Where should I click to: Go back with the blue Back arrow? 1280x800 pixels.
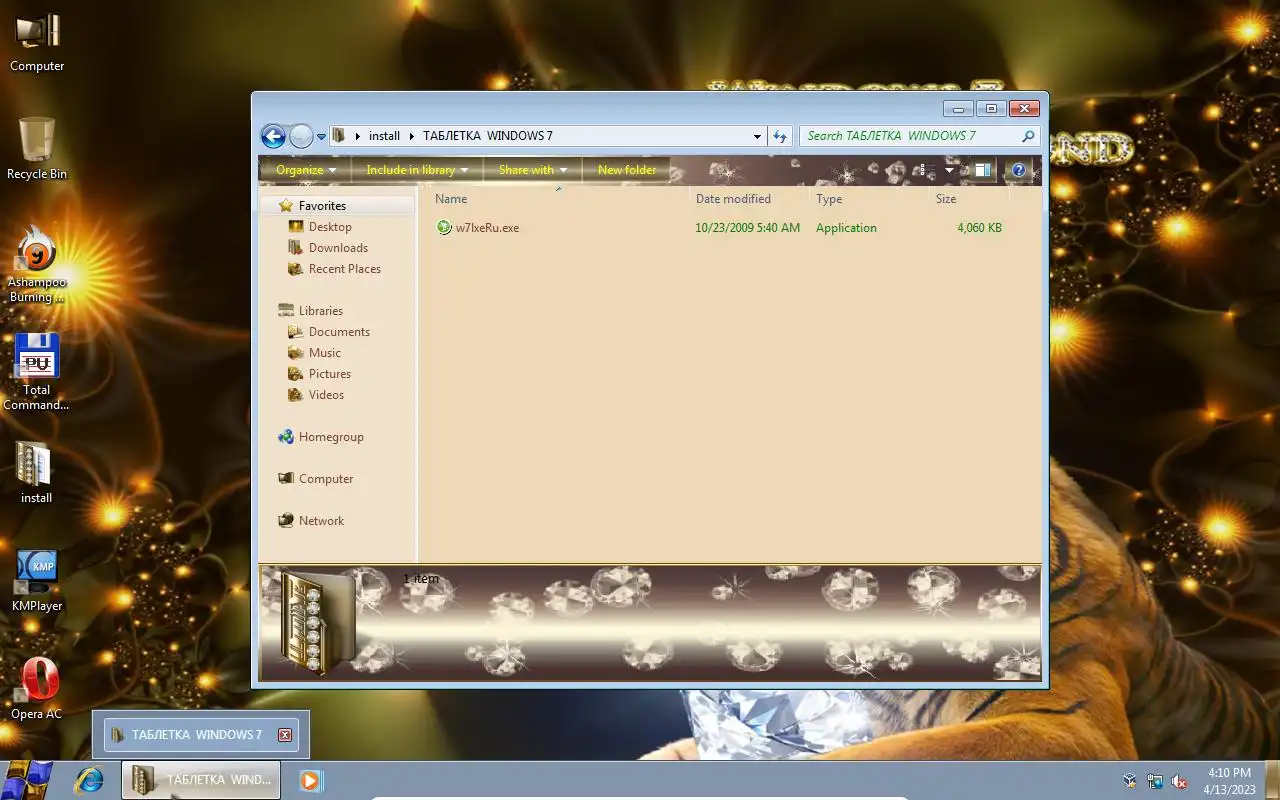tap(273, 136)
